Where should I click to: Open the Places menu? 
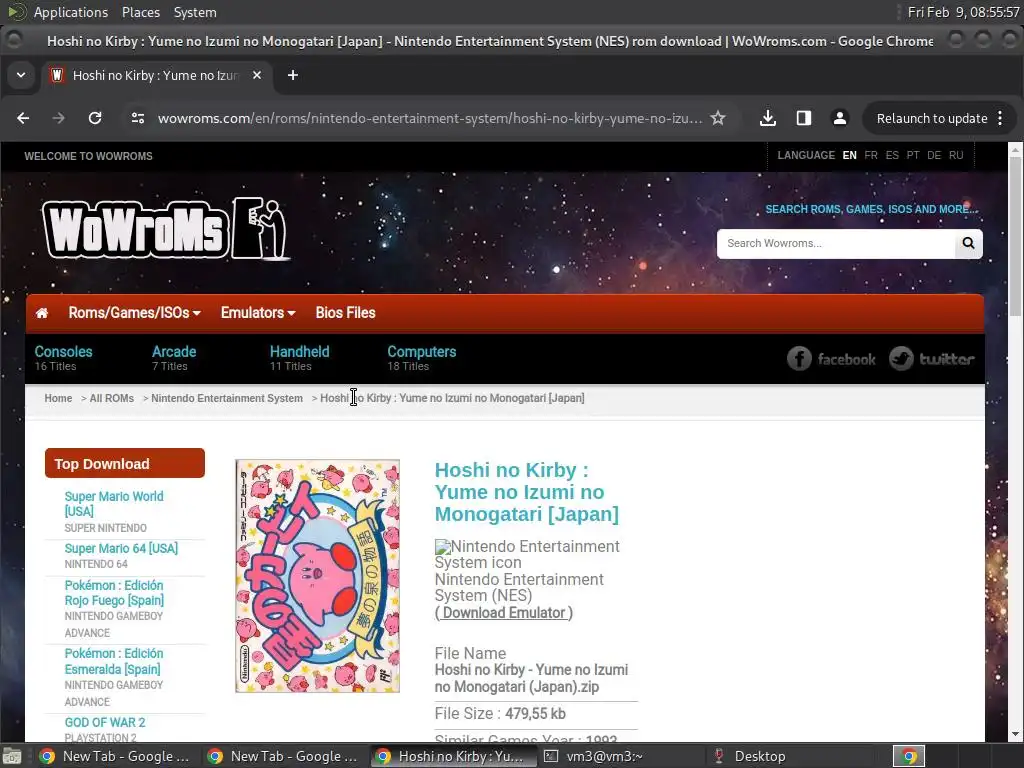140,12
